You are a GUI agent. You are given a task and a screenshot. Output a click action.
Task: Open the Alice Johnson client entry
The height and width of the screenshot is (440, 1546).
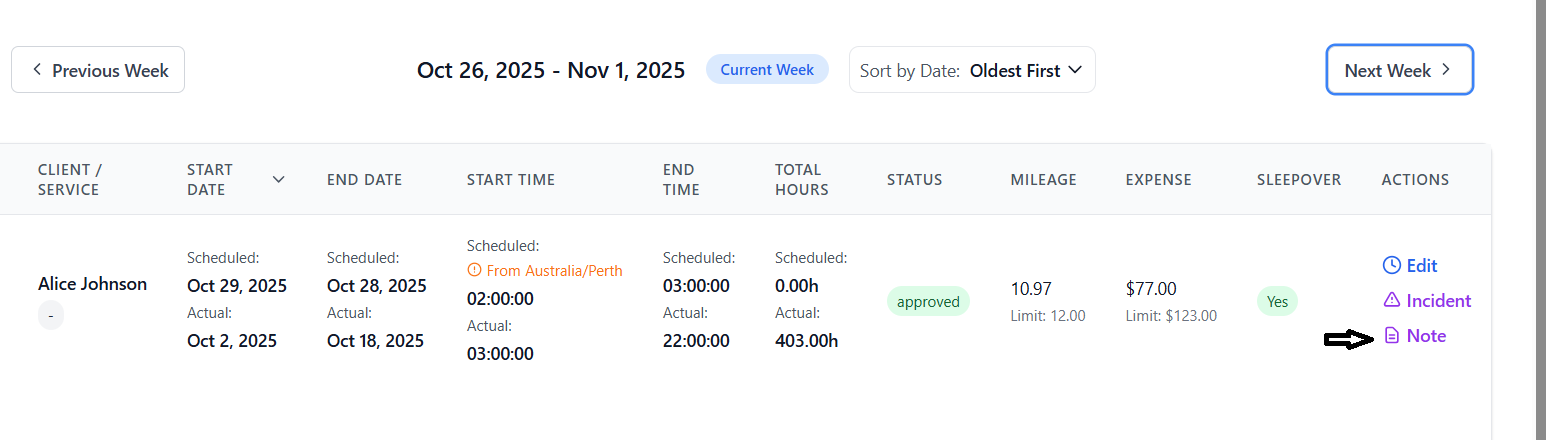click(x=92, y=284)
